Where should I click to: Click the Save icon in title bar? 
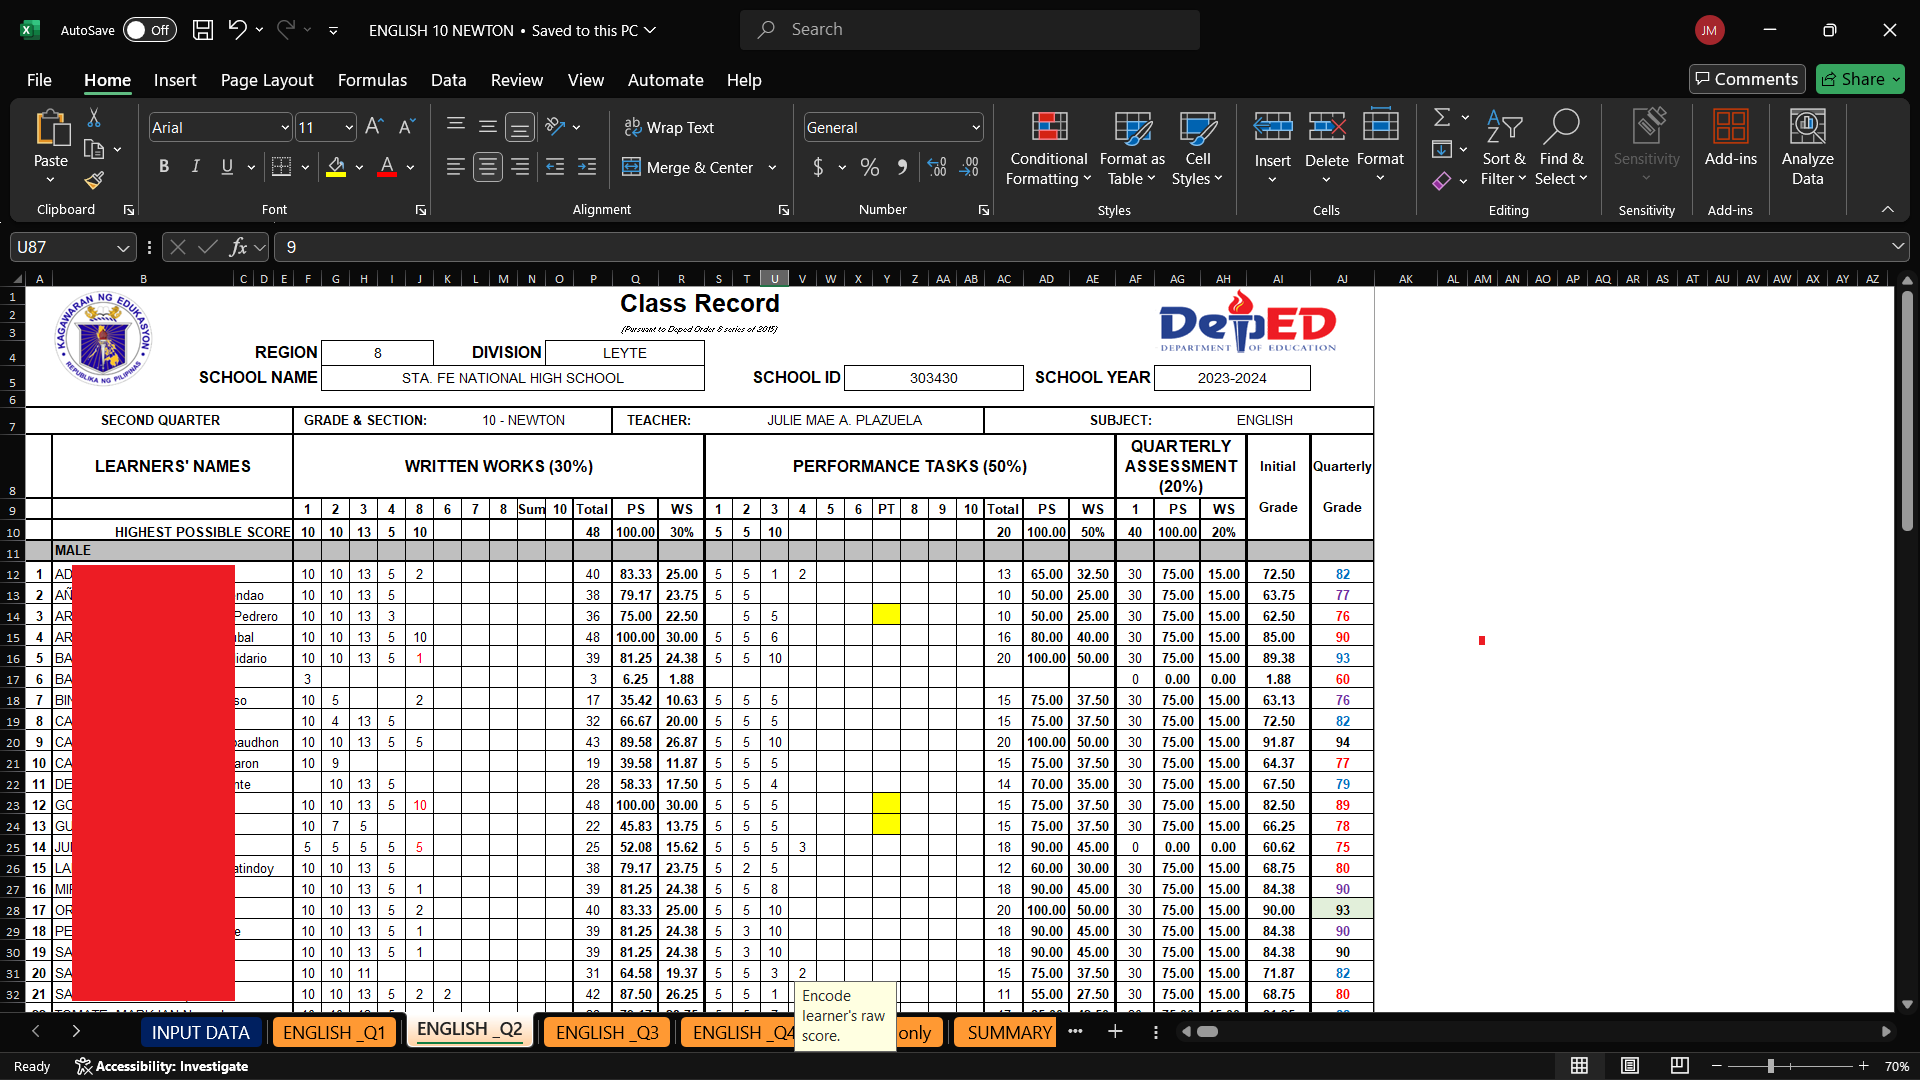pyautogui.click(x=203, y=30)
